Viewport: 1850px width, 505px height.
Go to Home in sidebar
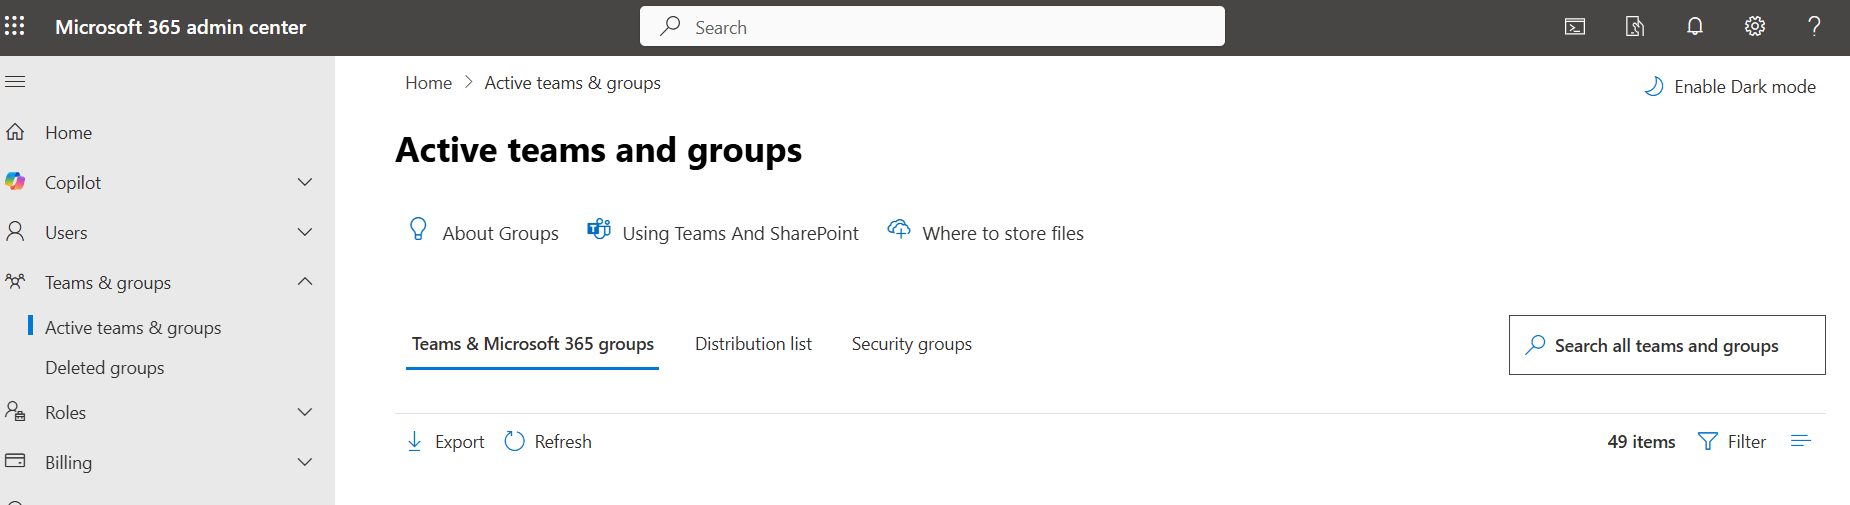point(68,132)
